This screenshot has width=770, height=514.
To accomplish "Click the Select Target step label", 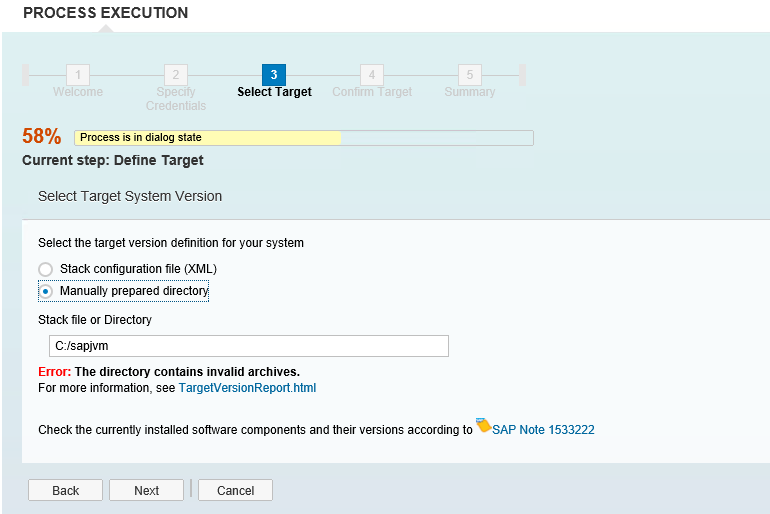I will 274,92.
